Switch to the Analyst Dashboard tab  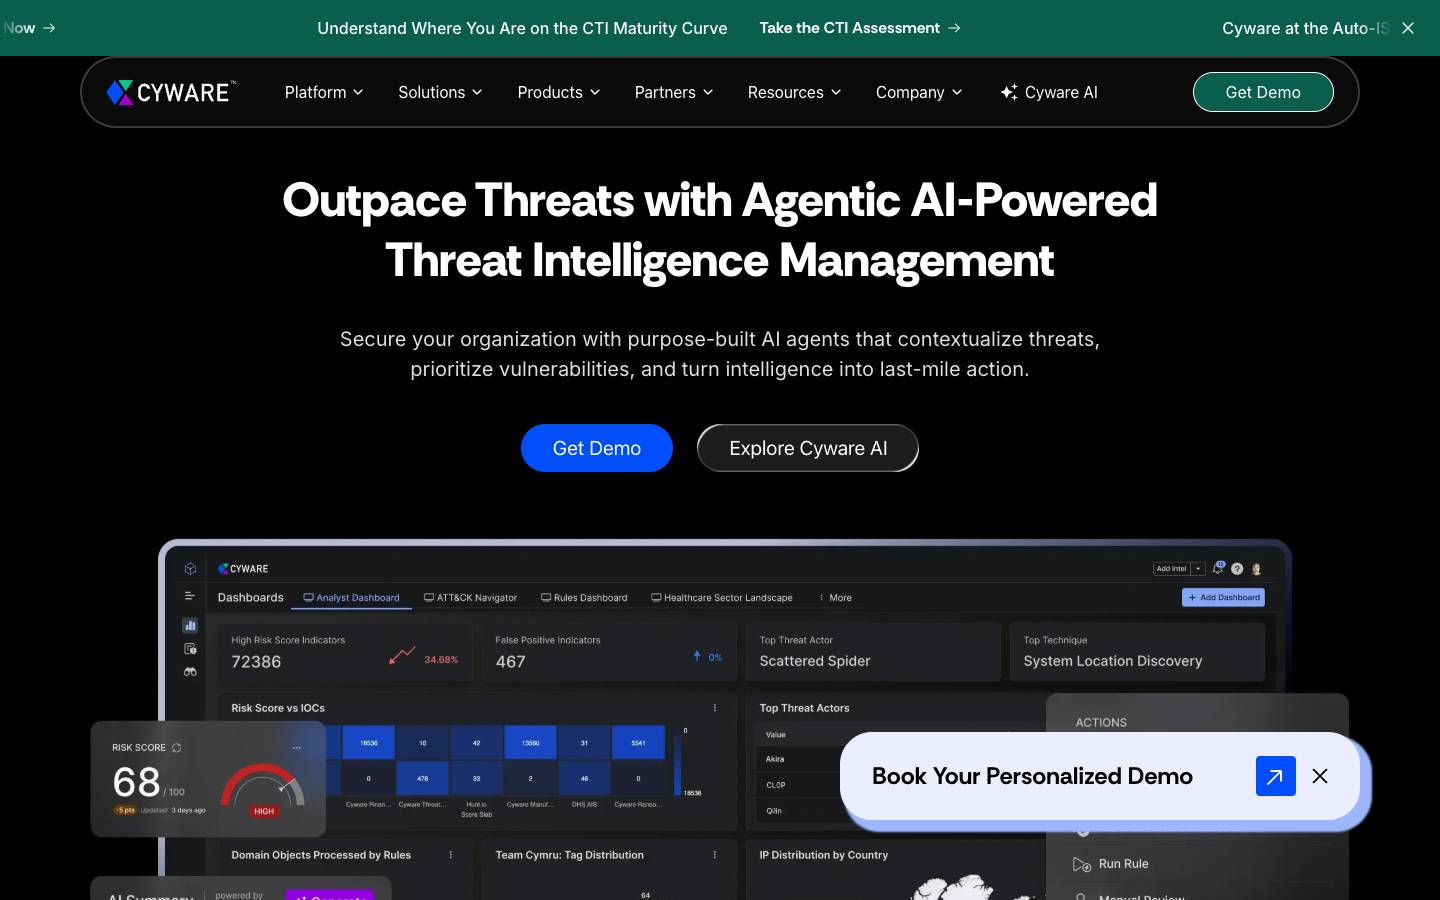(x=351, y=598)
